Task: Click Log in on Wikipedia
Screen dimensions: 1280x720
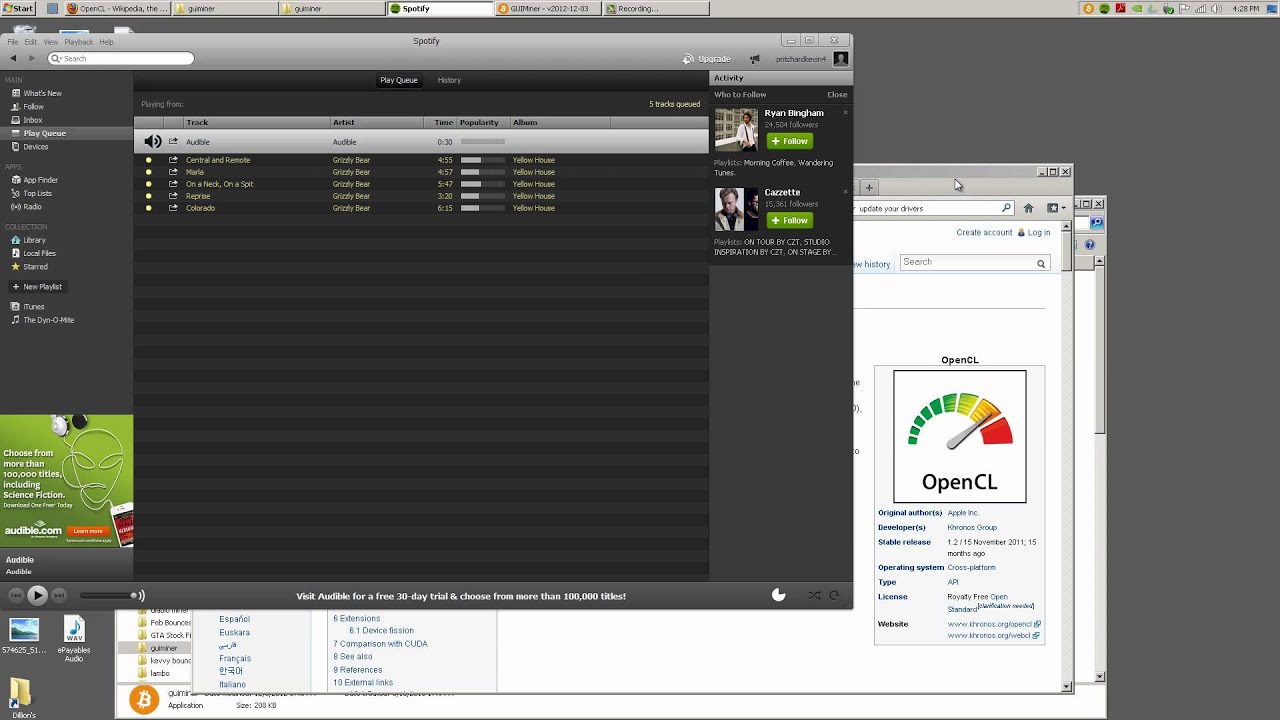Action: 1039,232
